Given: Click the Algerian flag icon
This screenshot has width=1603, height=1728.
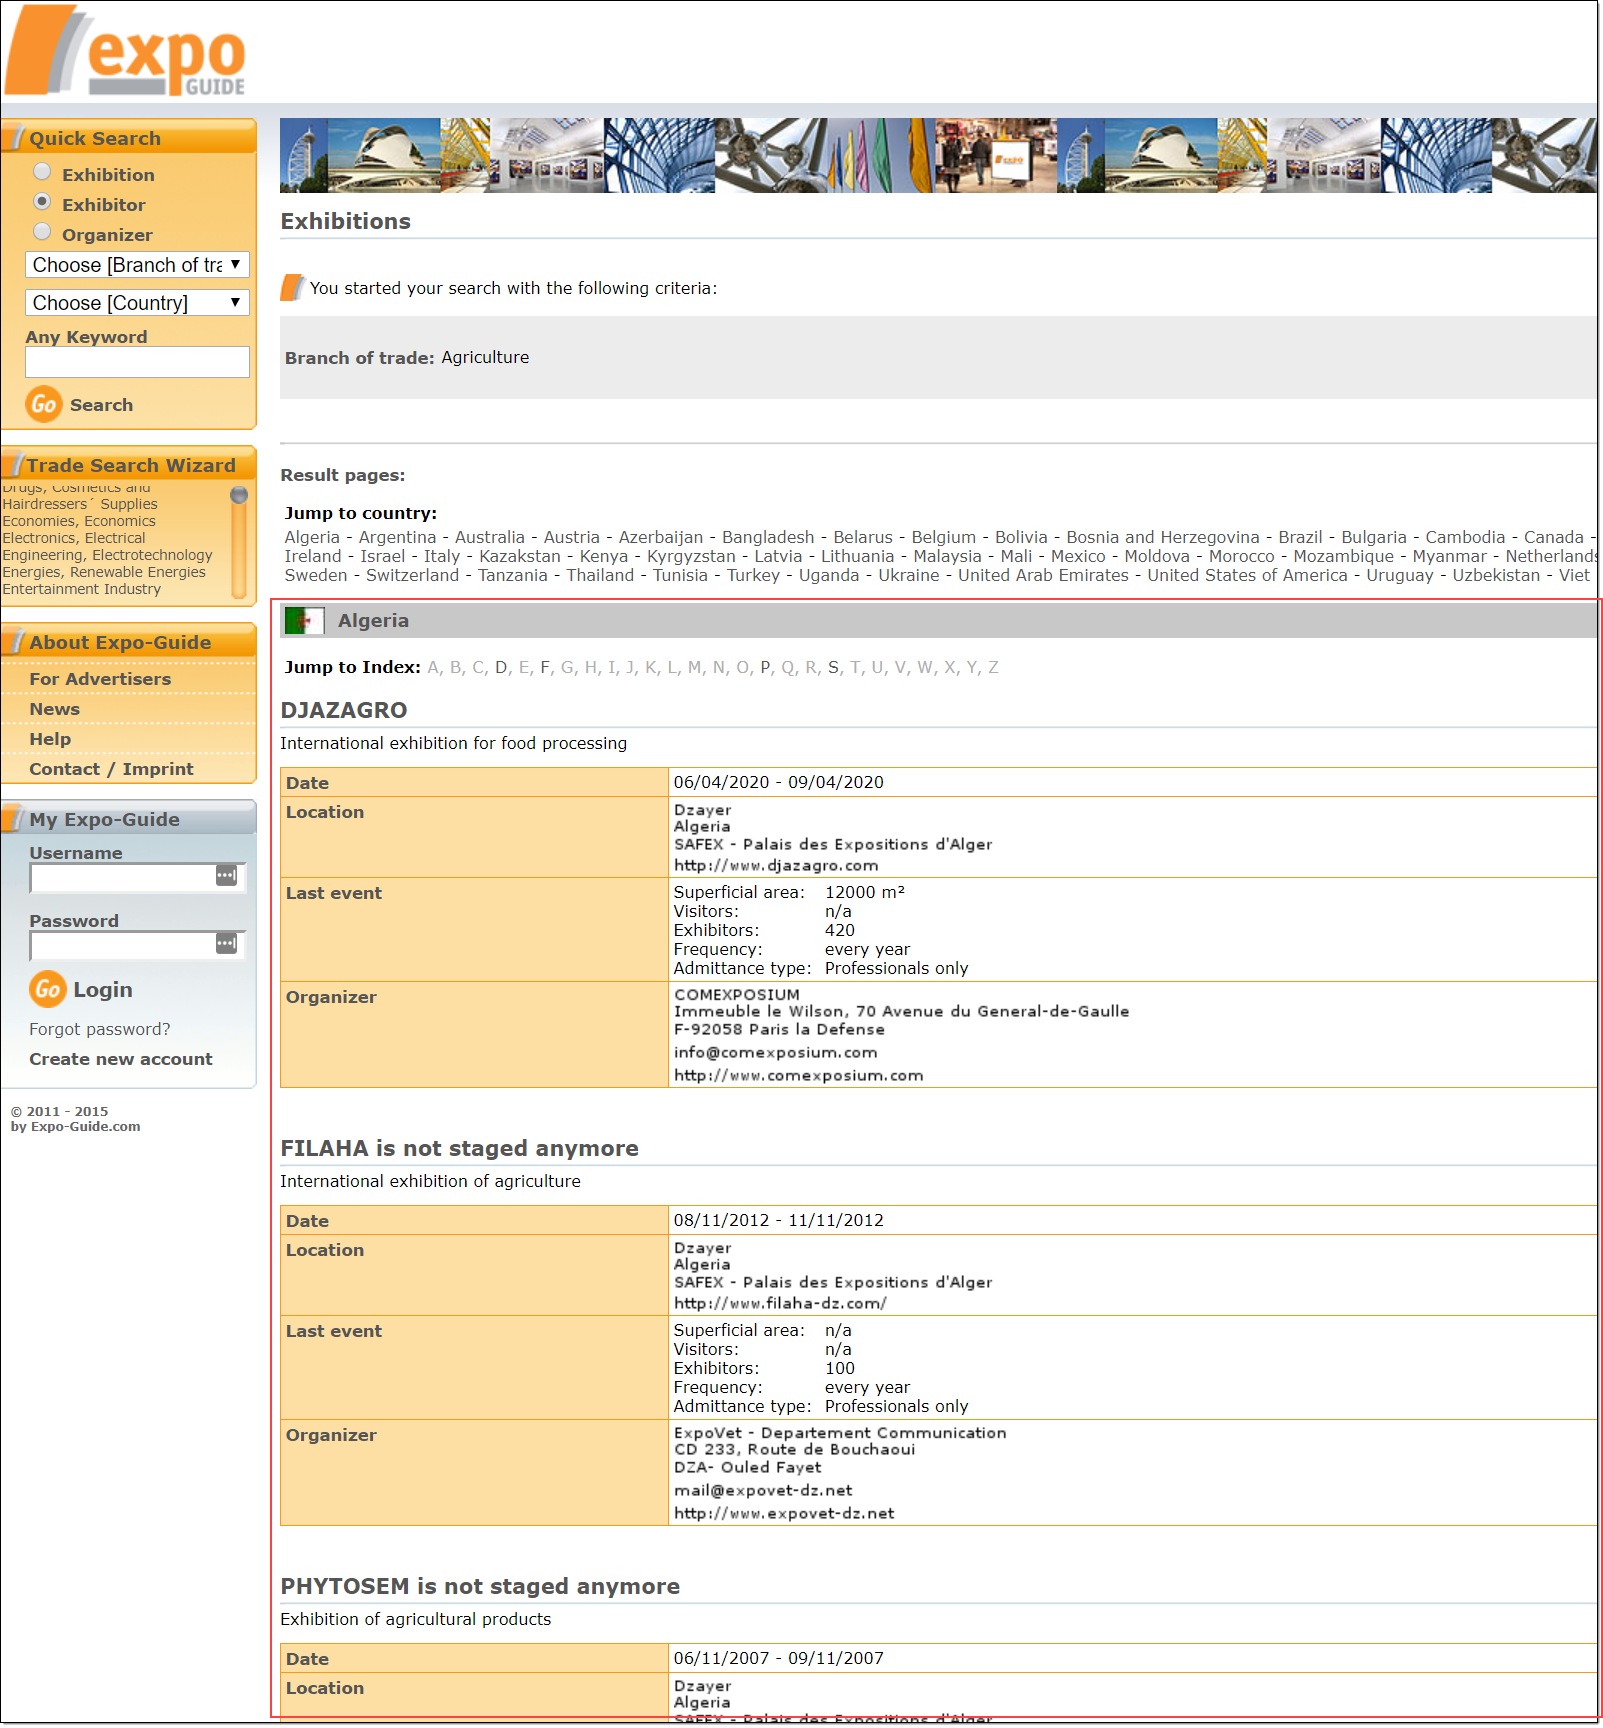Looking at the screenshot, I should tap(303, 620).
